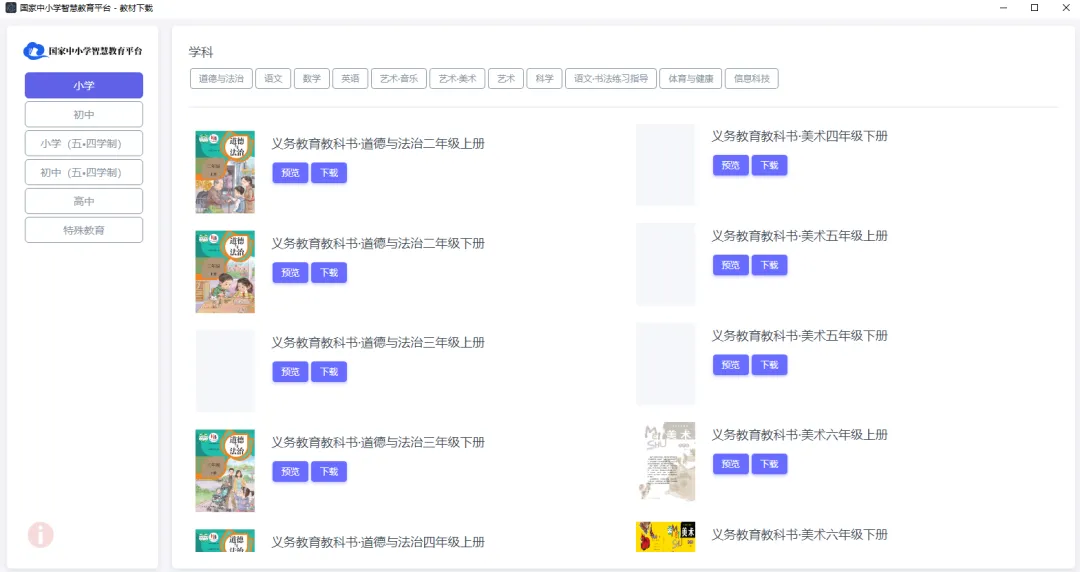
Task: Filter by subject 科学
Action: click(x=545, y=79)
